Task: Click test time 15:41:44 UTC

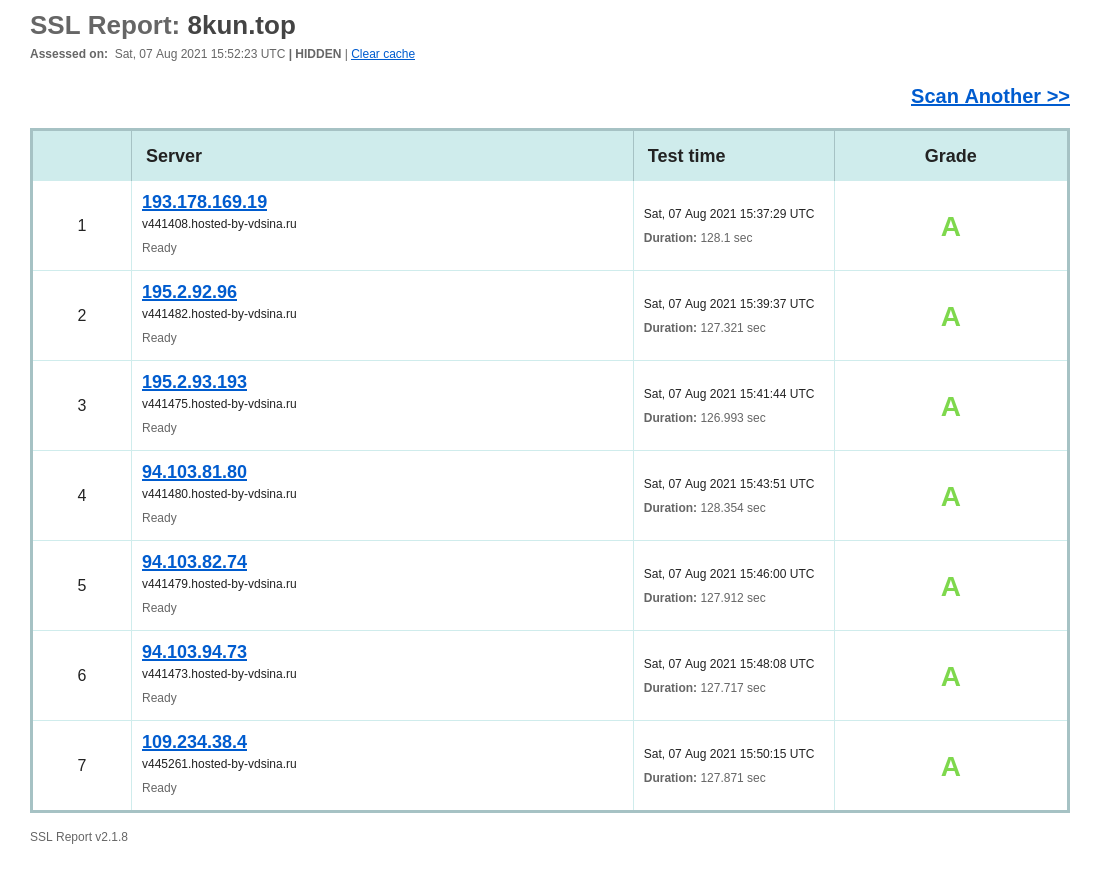Action: pyautogui.click(x=729, y=393)
